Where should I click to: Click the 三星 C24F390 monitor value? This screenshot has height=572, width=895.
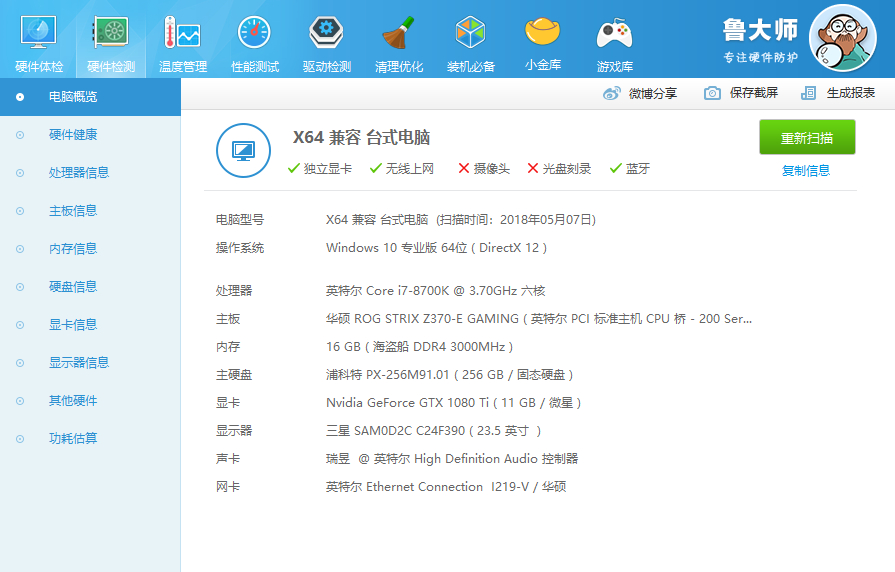pos(433,430)
